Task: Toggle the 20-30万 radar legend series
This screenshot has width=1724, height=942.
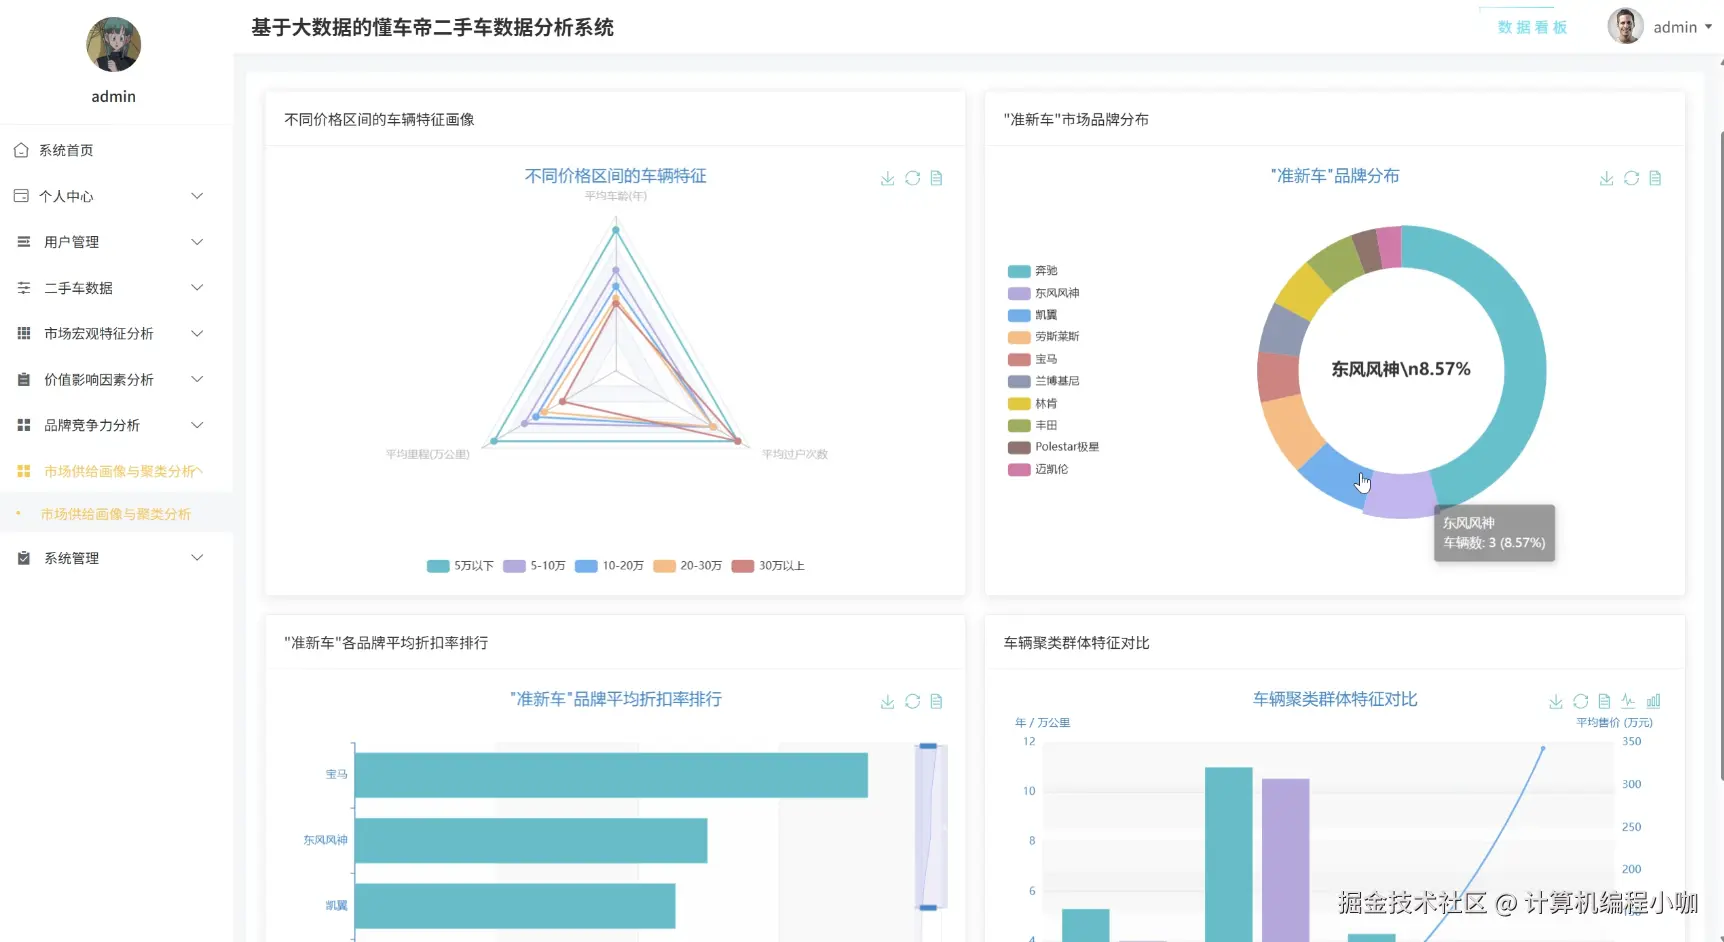Action: click(687, 566)
